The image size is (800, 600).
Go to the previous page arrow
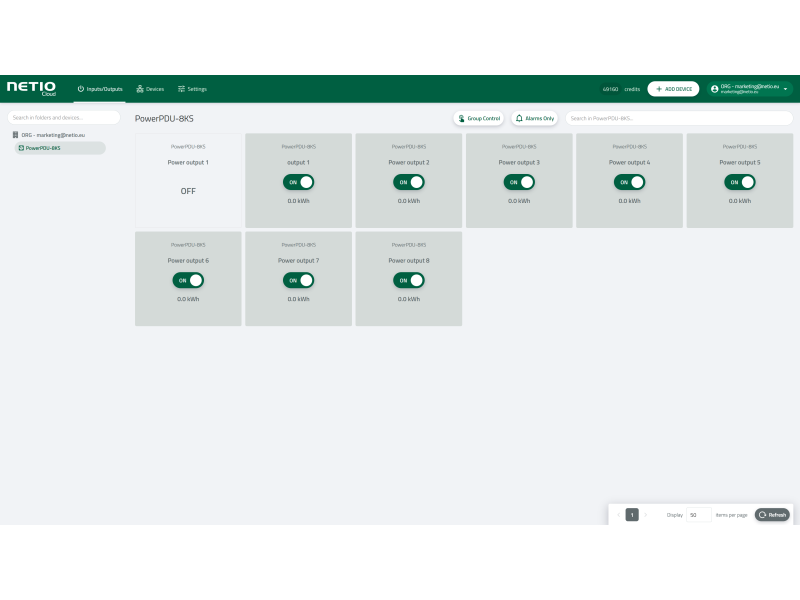[618, 515]
